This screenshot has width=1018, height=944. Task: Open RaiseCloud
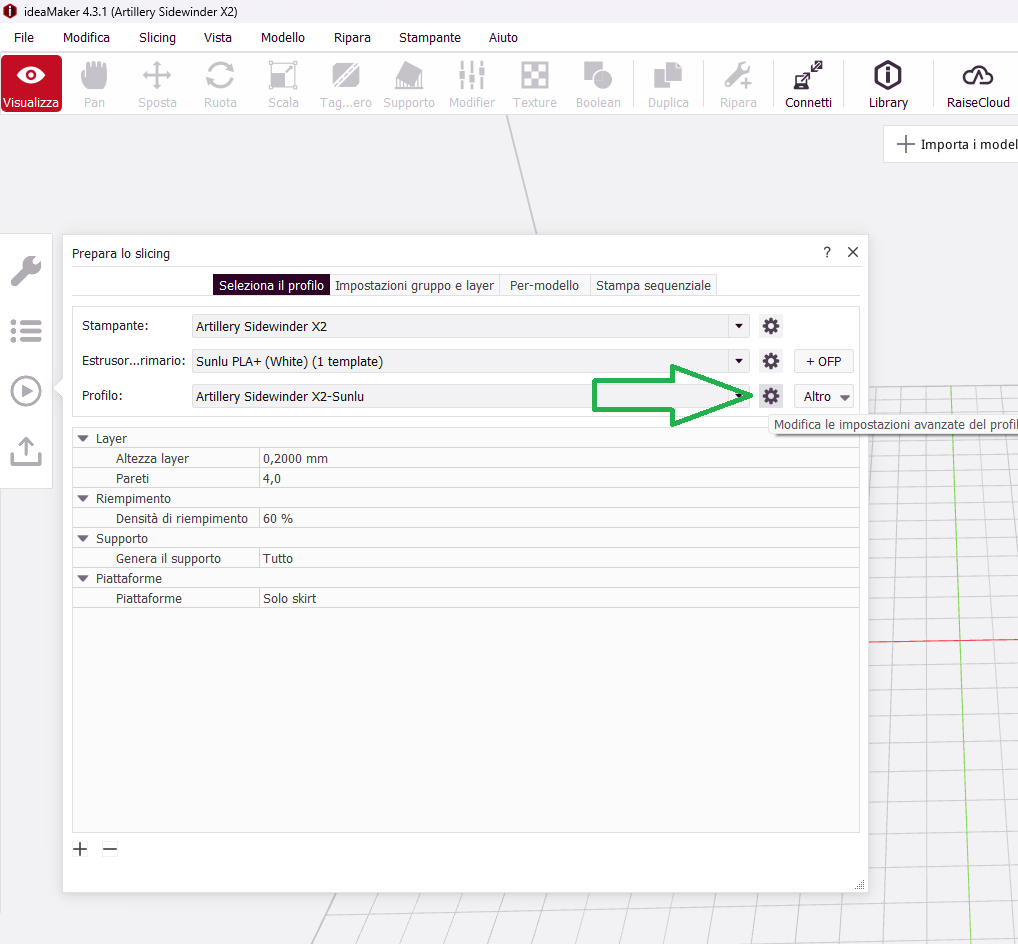click(x=978, y=84)
